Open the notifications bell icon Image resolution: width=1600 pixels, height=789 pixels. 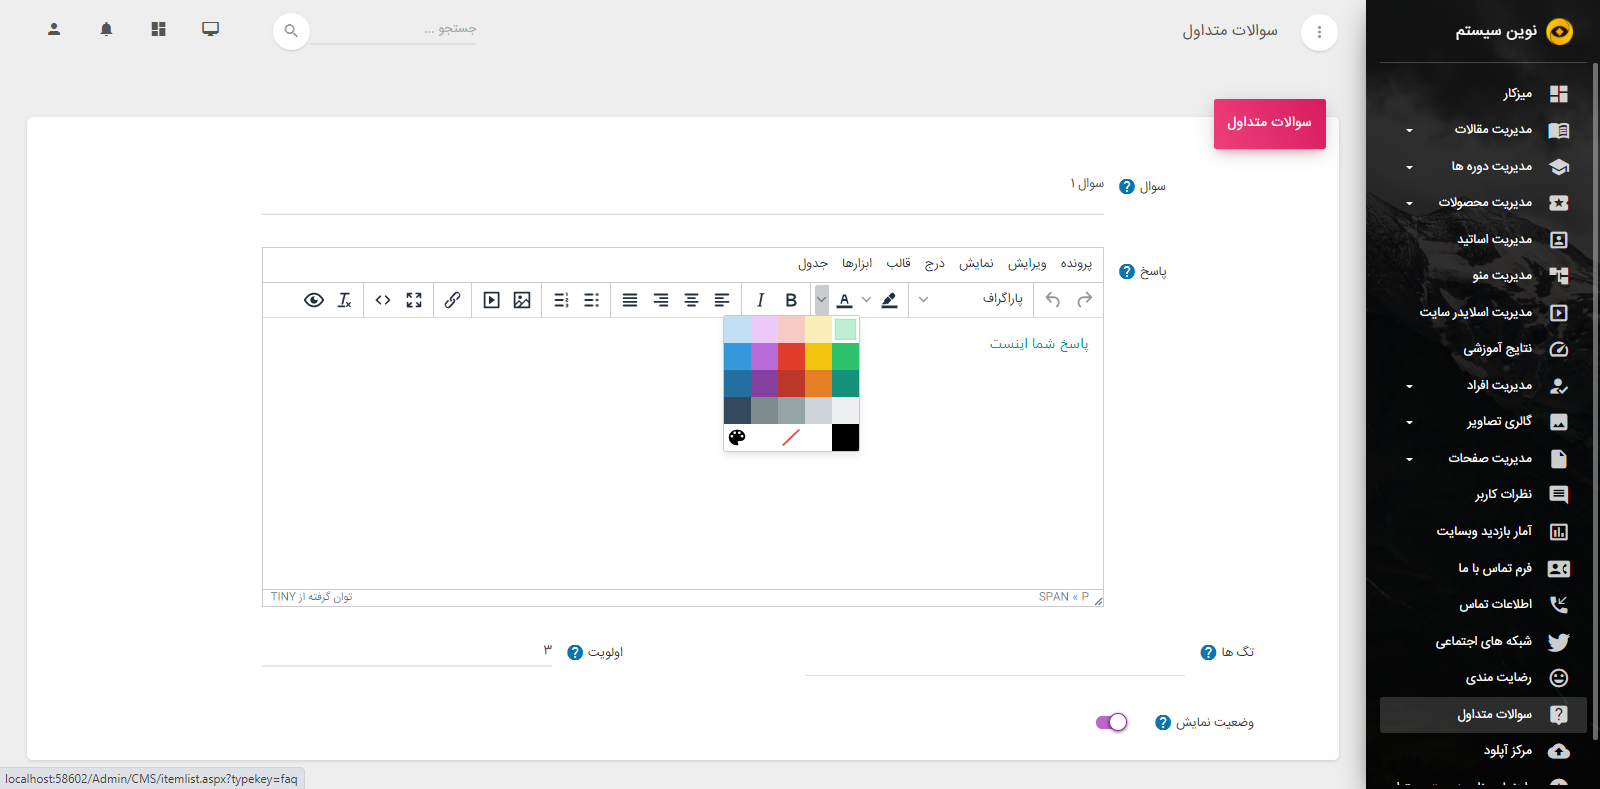(106, 30)
